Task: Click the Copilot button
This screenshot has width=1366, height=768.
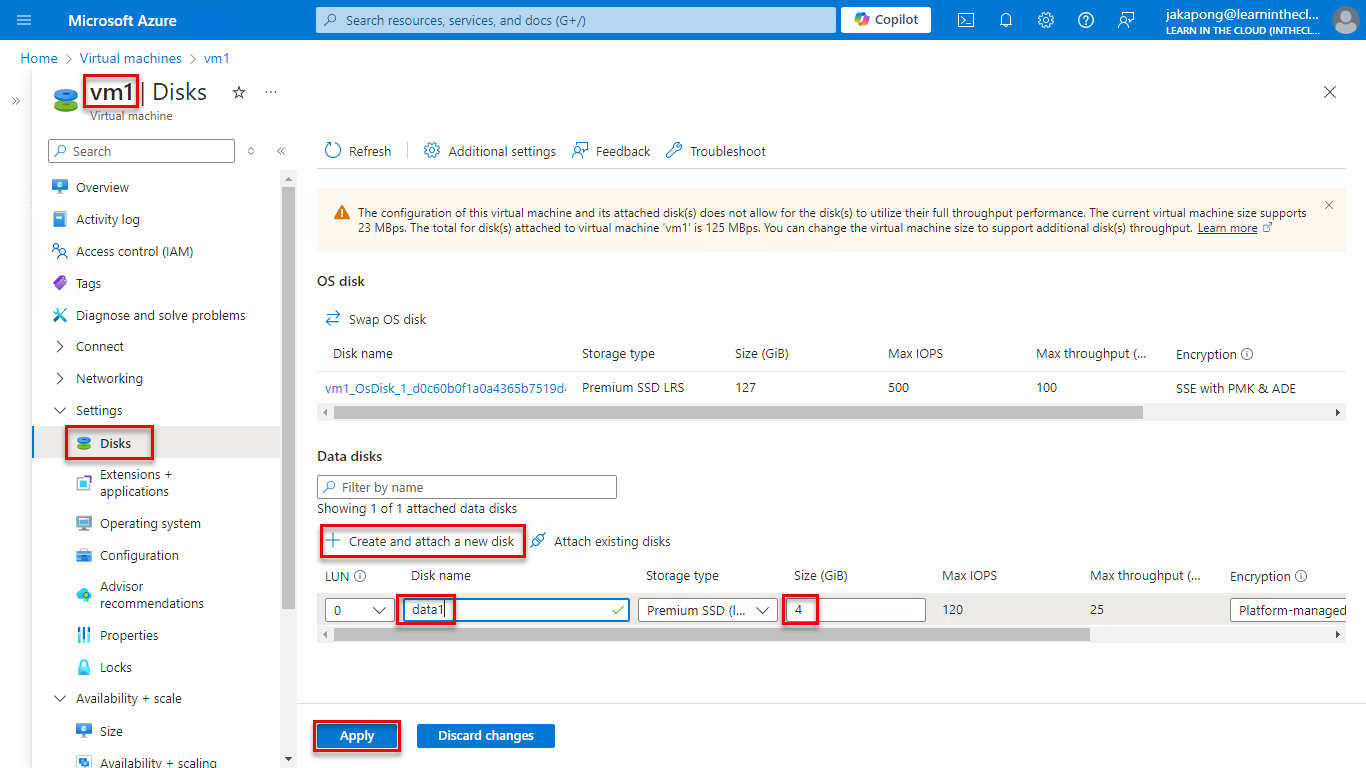Action: pos(886,20)
